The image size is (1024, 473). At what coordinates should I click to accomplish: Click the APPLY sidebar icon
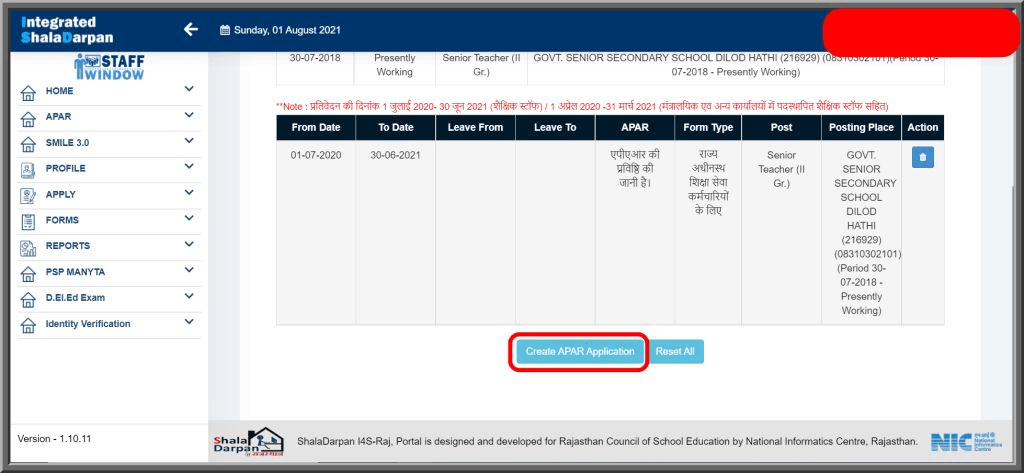28,196
